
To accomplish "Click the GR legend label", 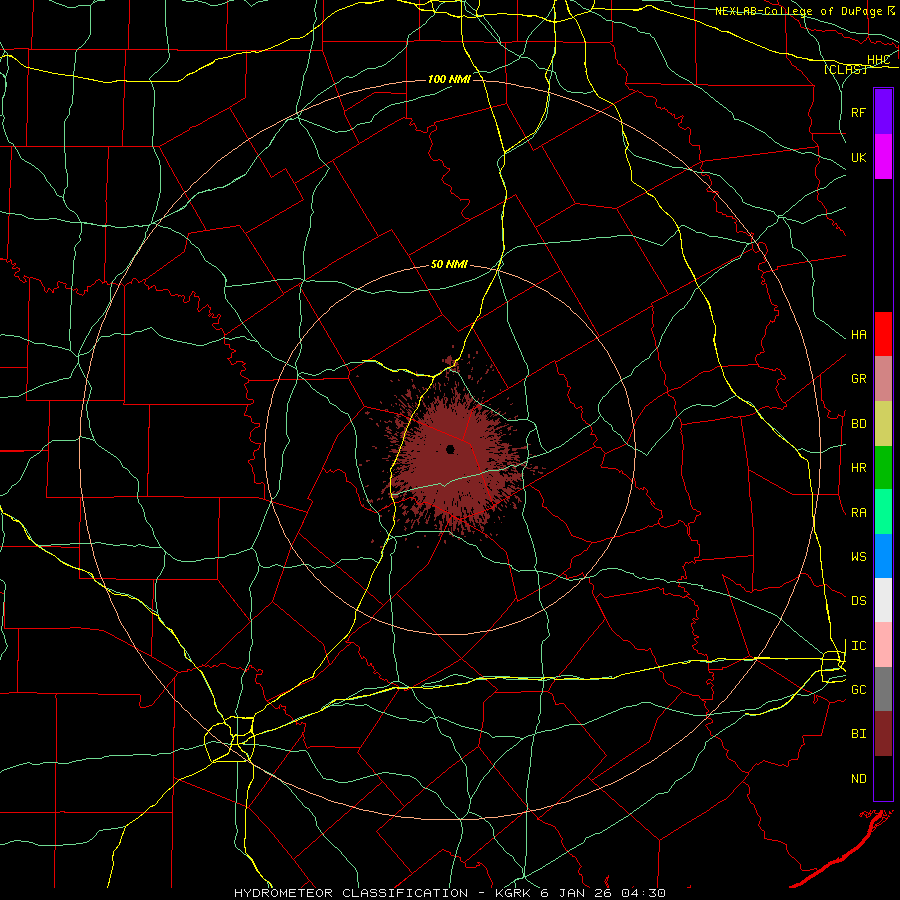I will pos(859,379).
